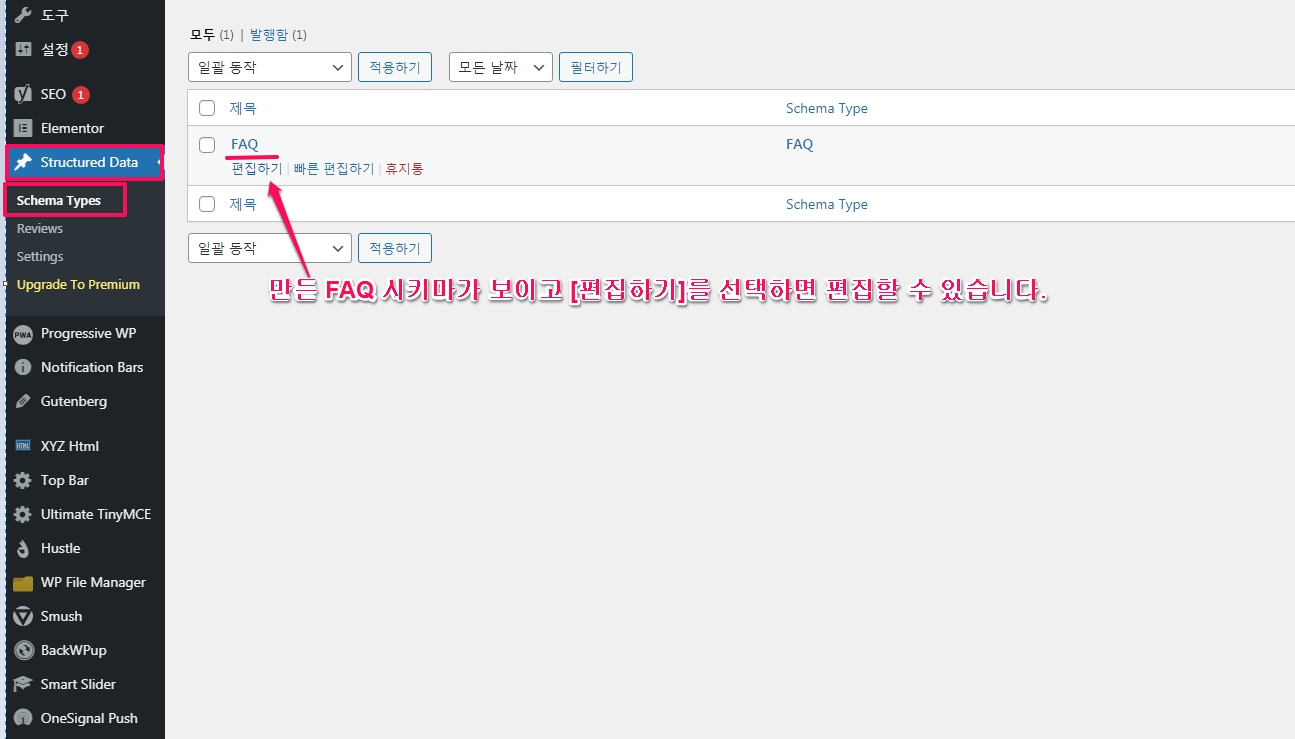The width and height of the screenshot is (1295, 739).
Task: Tick the checkbox for the FAQ row
Action: [207, 144]
